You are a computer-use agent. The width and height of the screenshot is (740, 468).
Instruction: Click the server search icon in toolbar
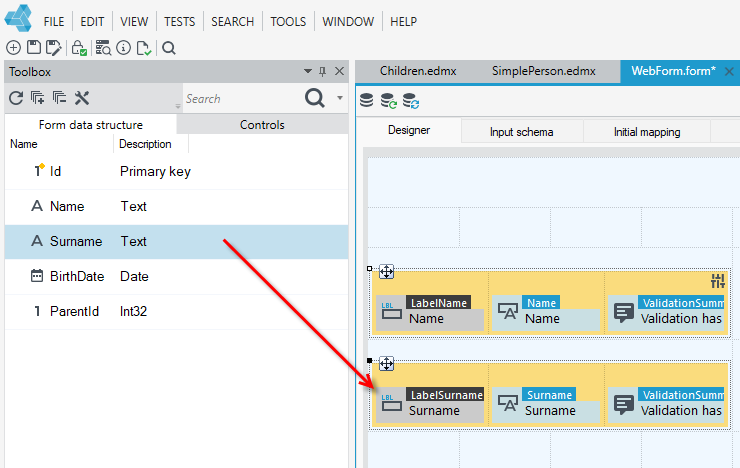pyautogui.click(x=103, y=48)
